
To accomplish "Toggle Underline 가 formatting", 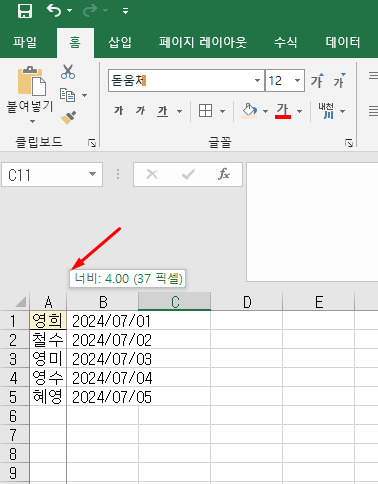I will 163,111.
